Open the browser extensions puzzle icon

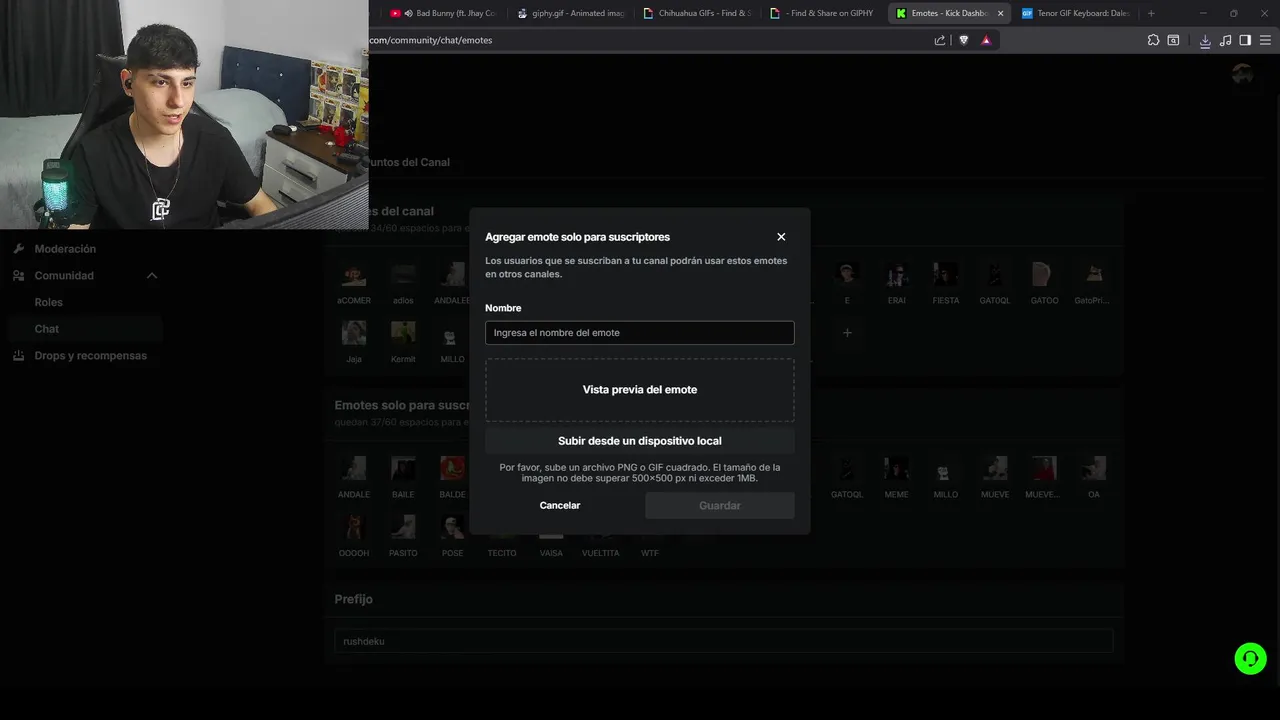click(1153, 40)
